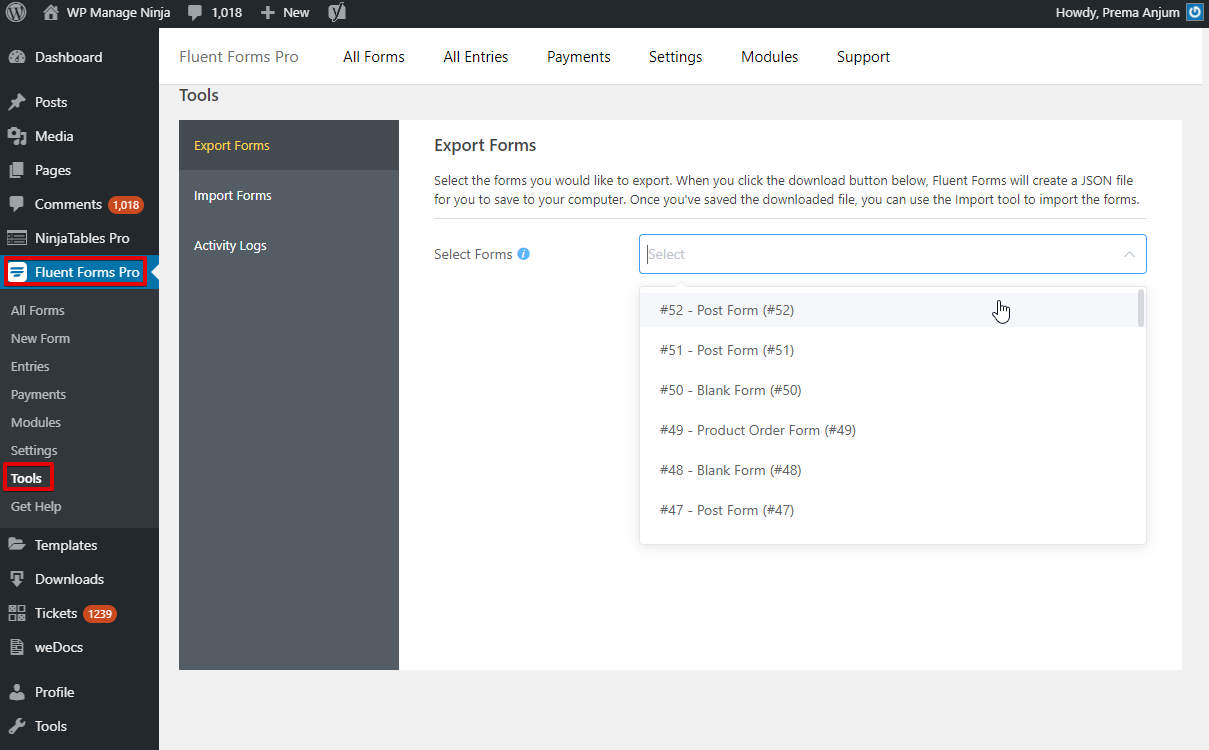
Task: Click the wrench icon beside bottom Tools
Action: 17,726
